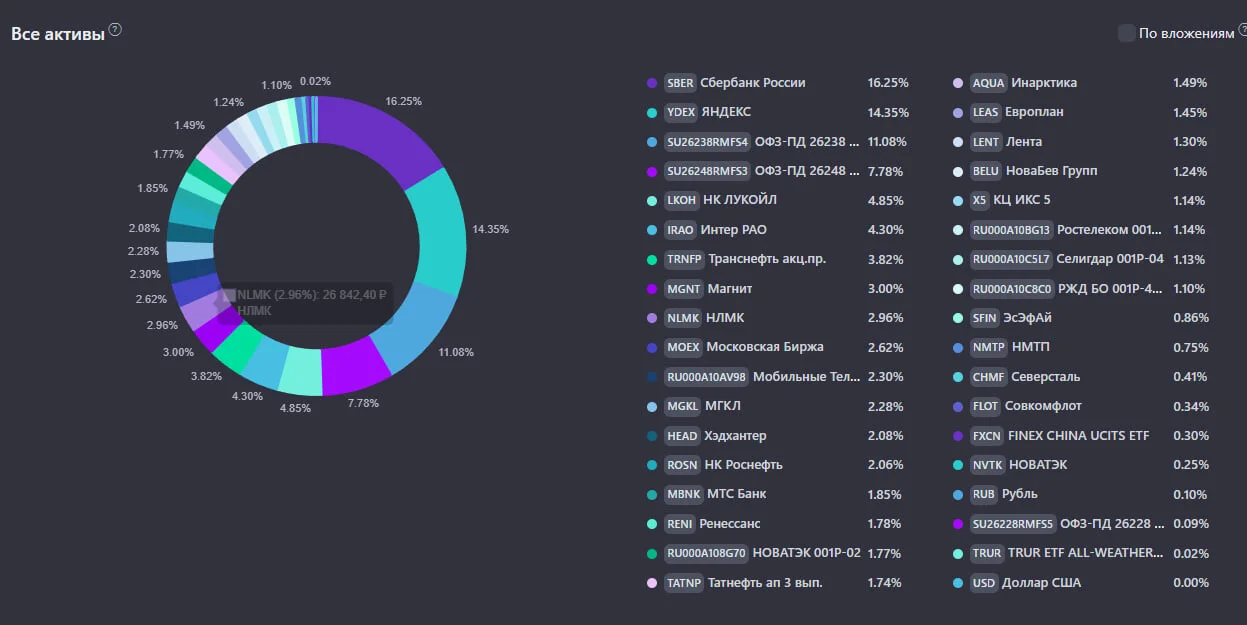Click the LKOH ticker badge

(x=681, y=200)
